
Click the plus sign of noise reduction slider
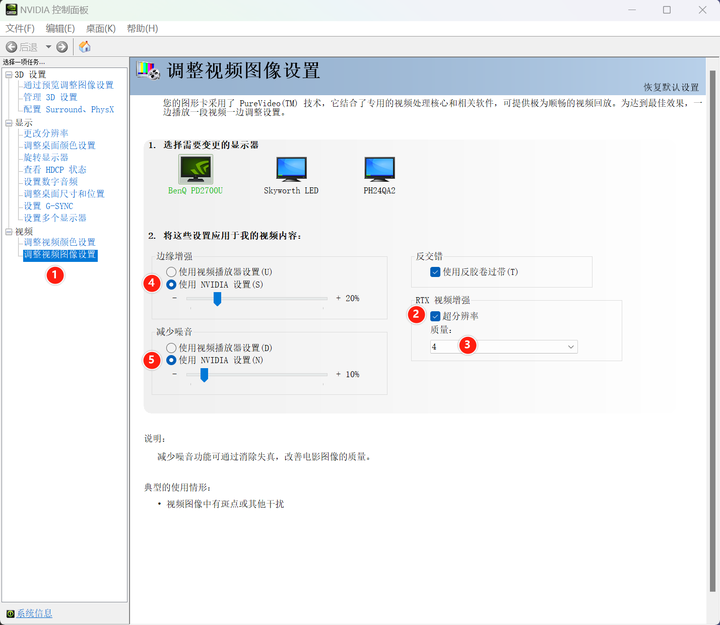(338, 374)
